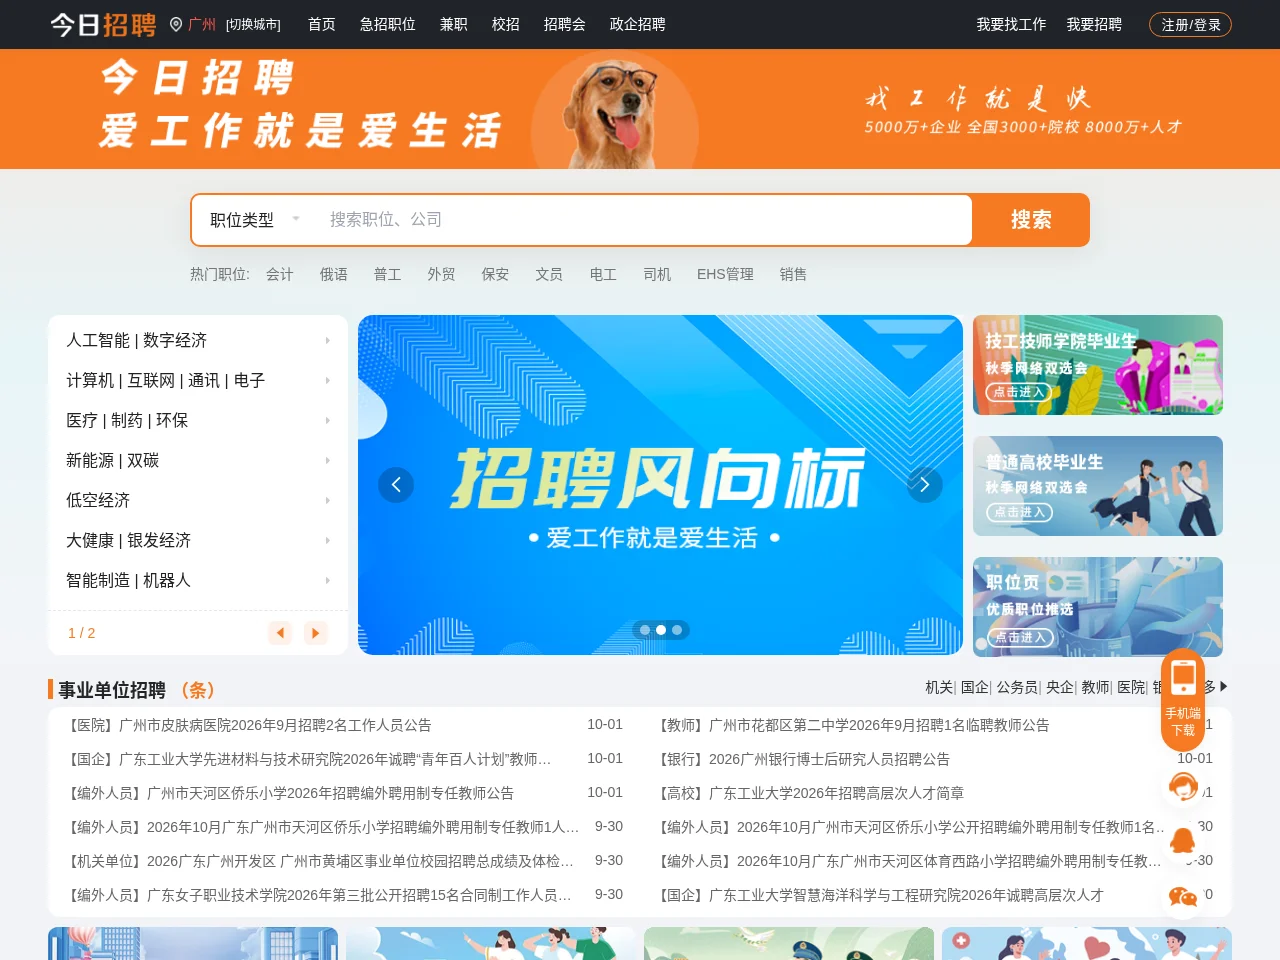Open the WeChat chat bubble icon

point(1183,896)
